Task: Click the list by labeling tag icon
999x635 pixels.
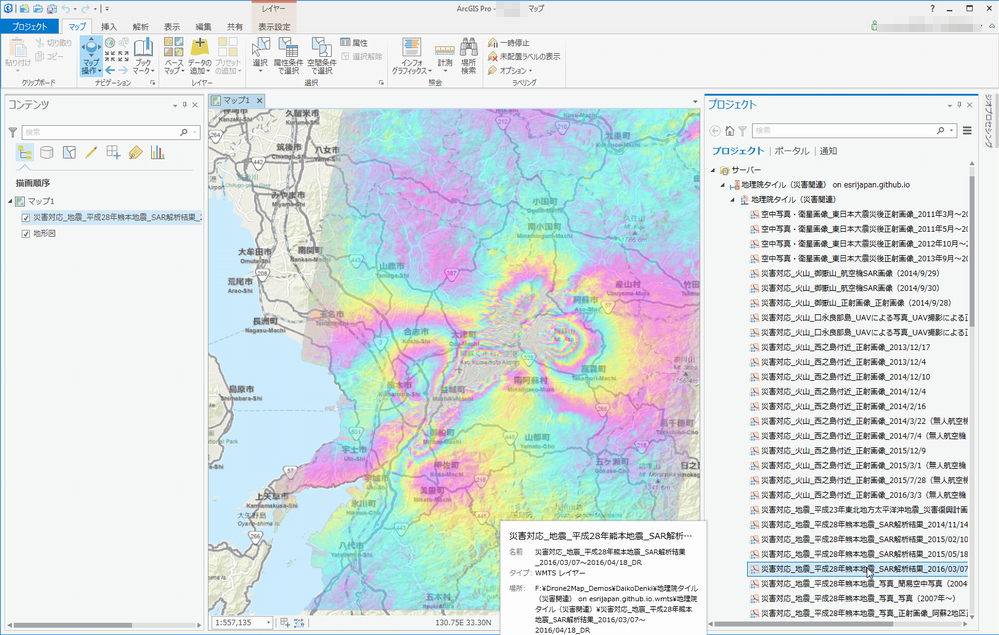Action: pyautogui.click(x=135, y=152)
